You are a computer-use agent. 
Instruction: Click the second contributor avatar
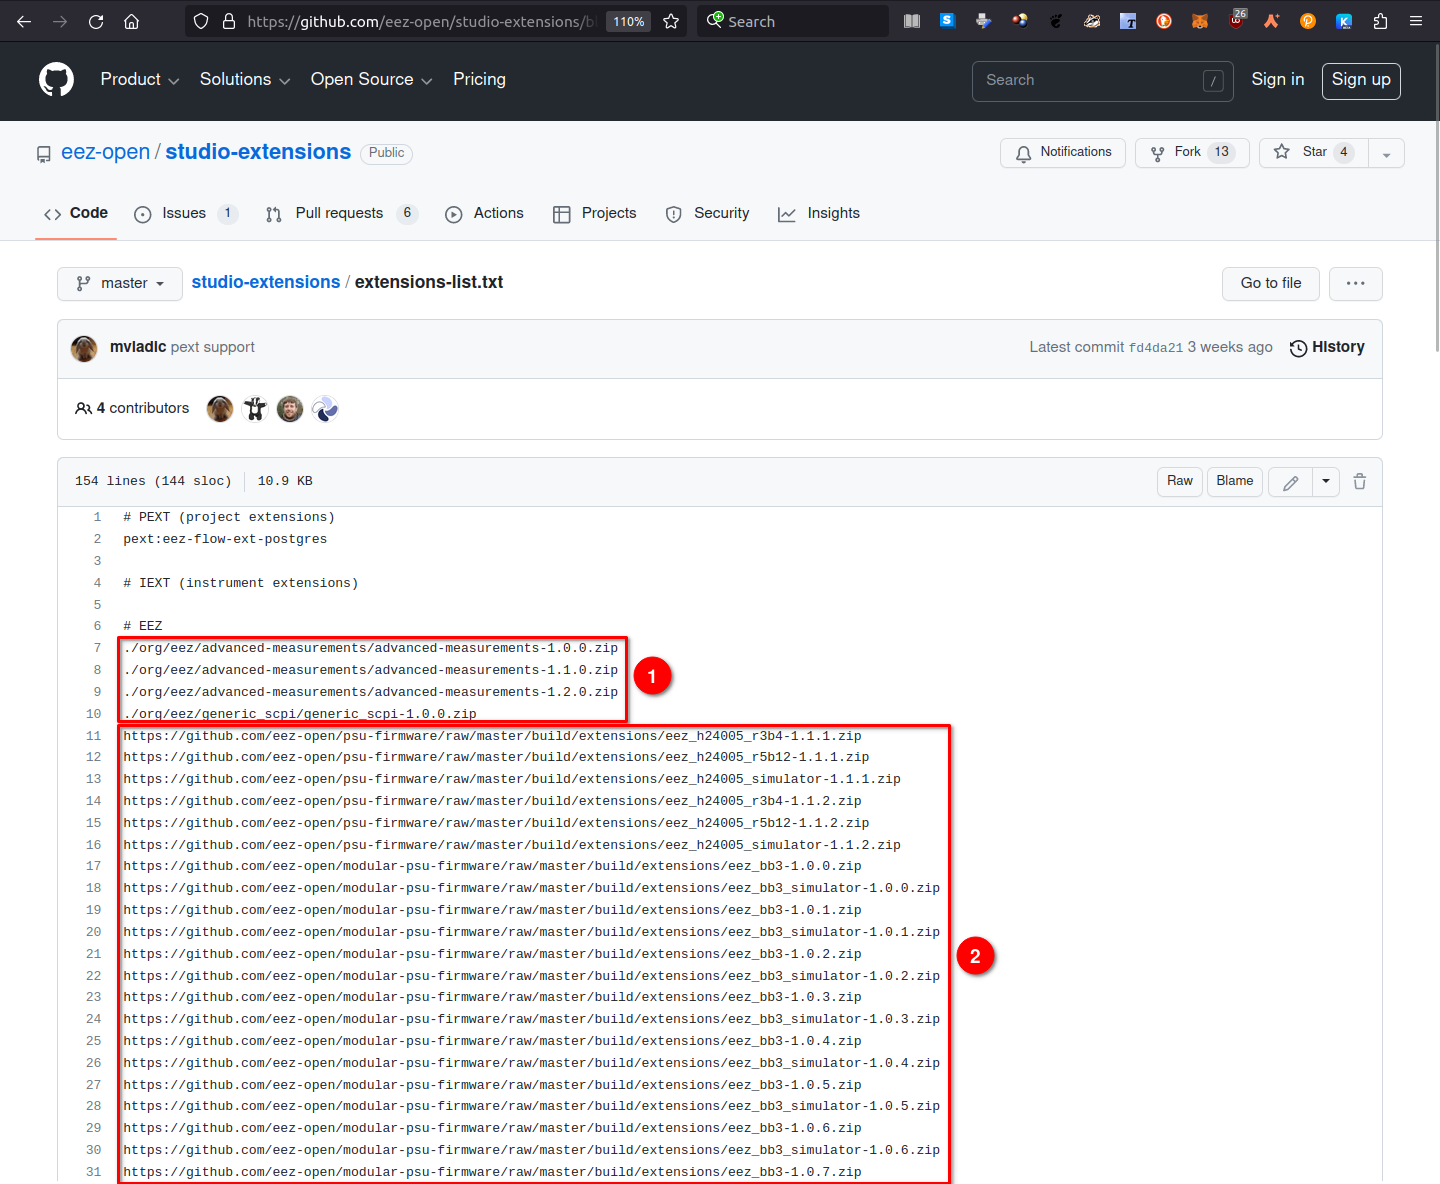[x=255, y=409]
